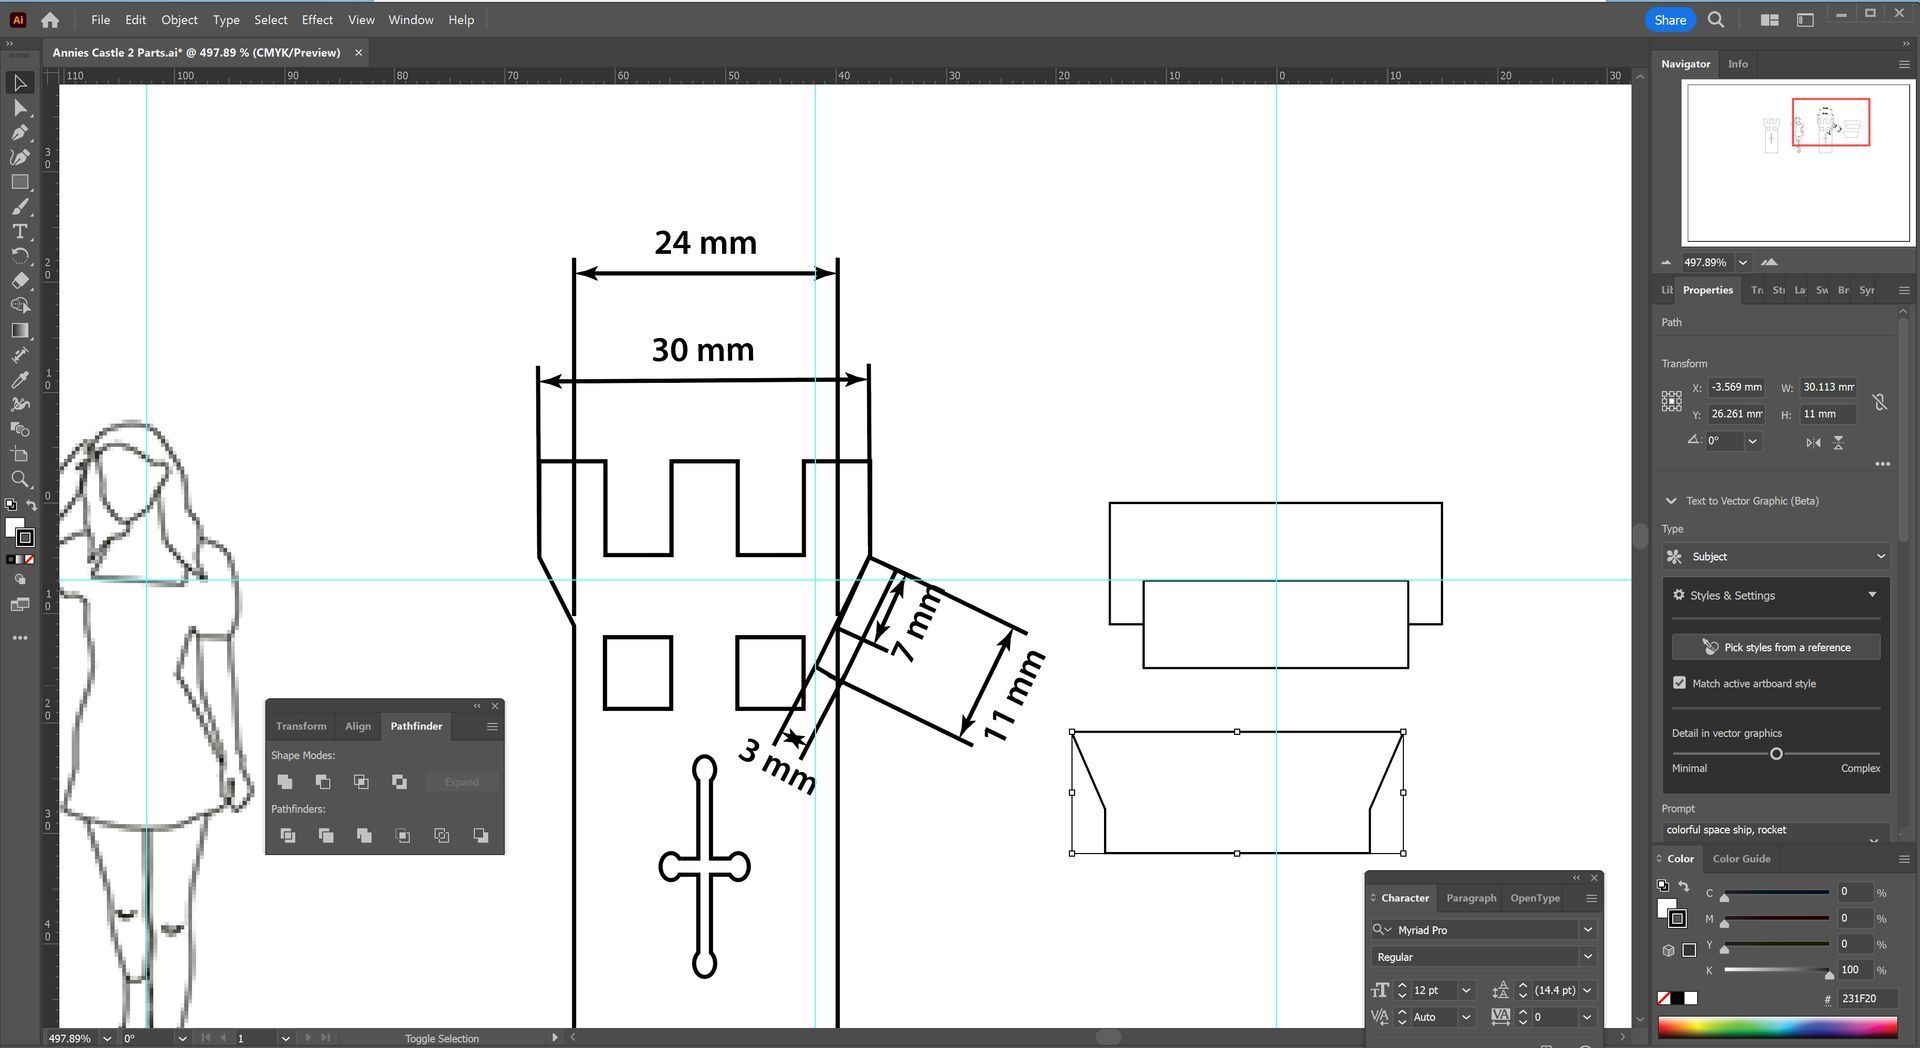This screenshot has width=1920, height=1048.
Task: Collapse the Text to Vector Graphic section
Action: [1671, 501]
